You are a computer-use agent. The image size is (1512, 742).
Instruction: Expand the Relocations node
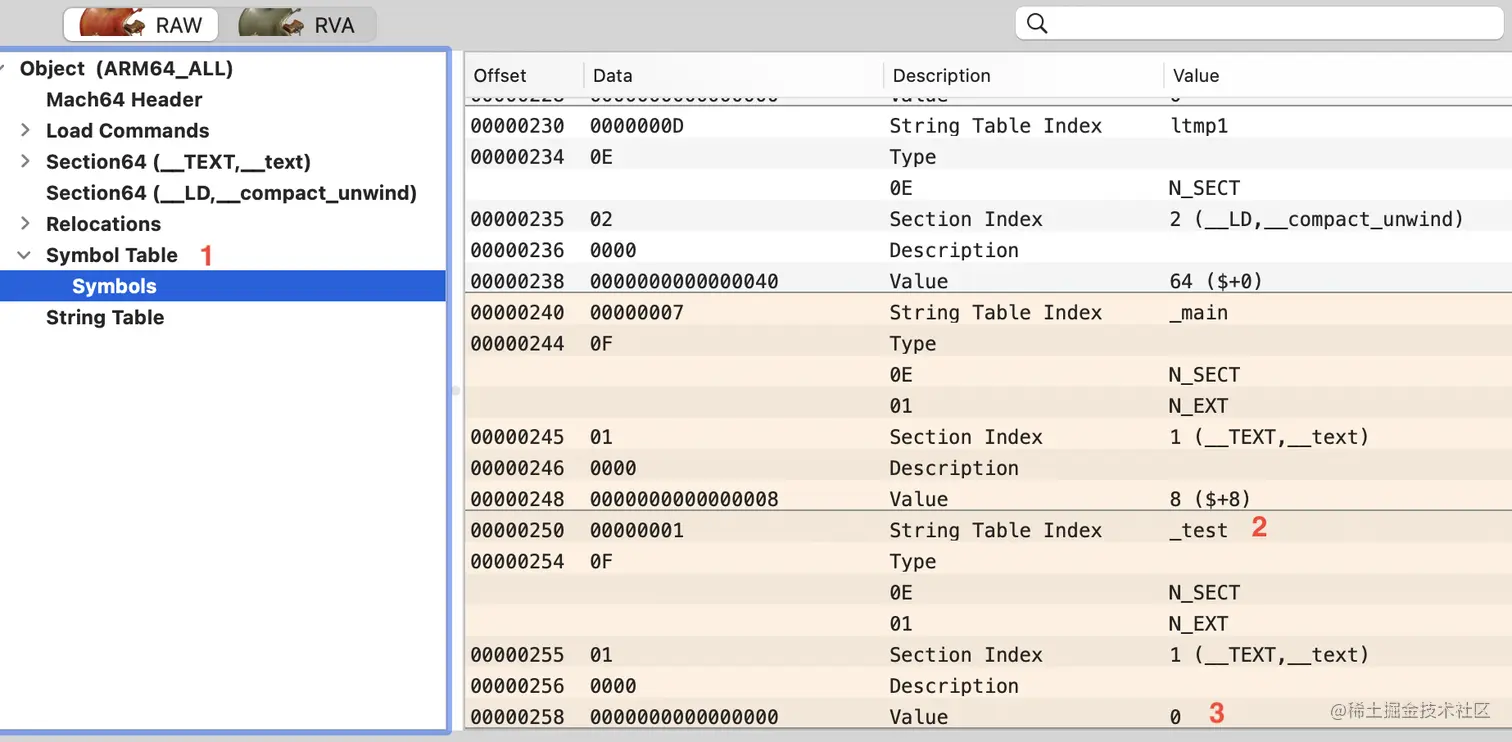[26, 224]
